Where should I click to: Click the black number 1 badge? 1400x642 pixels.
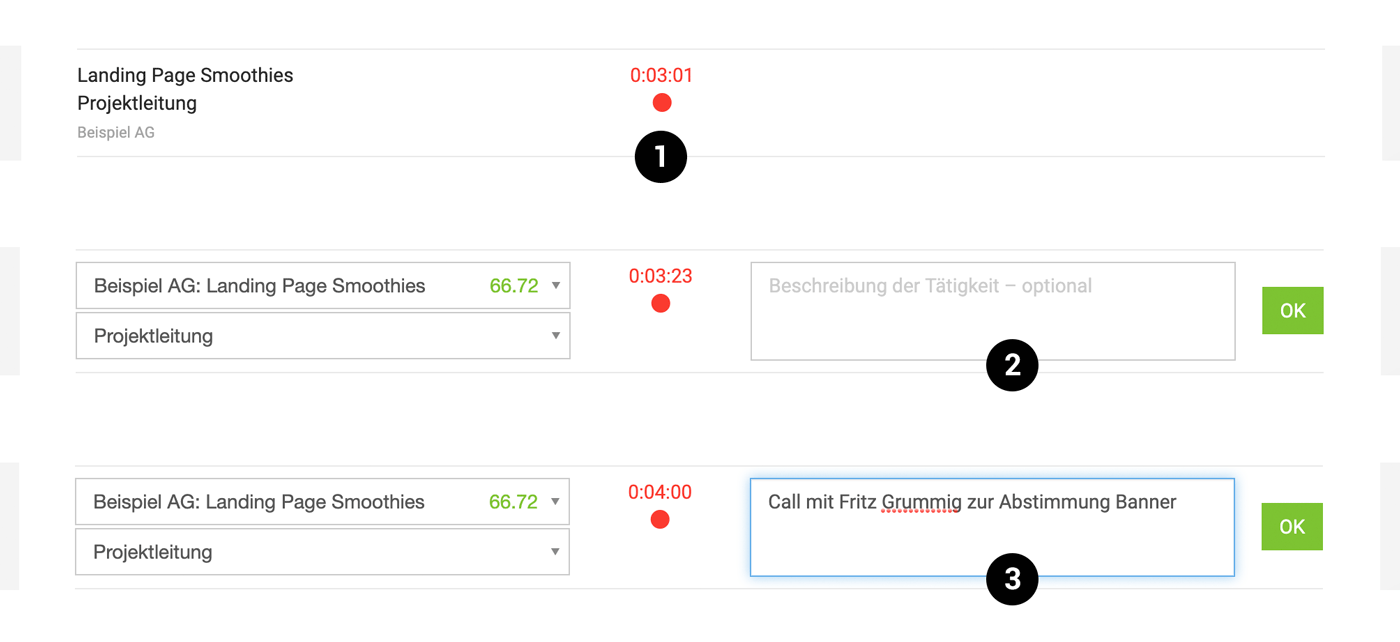pyautogui.click(x=661, y=157)
